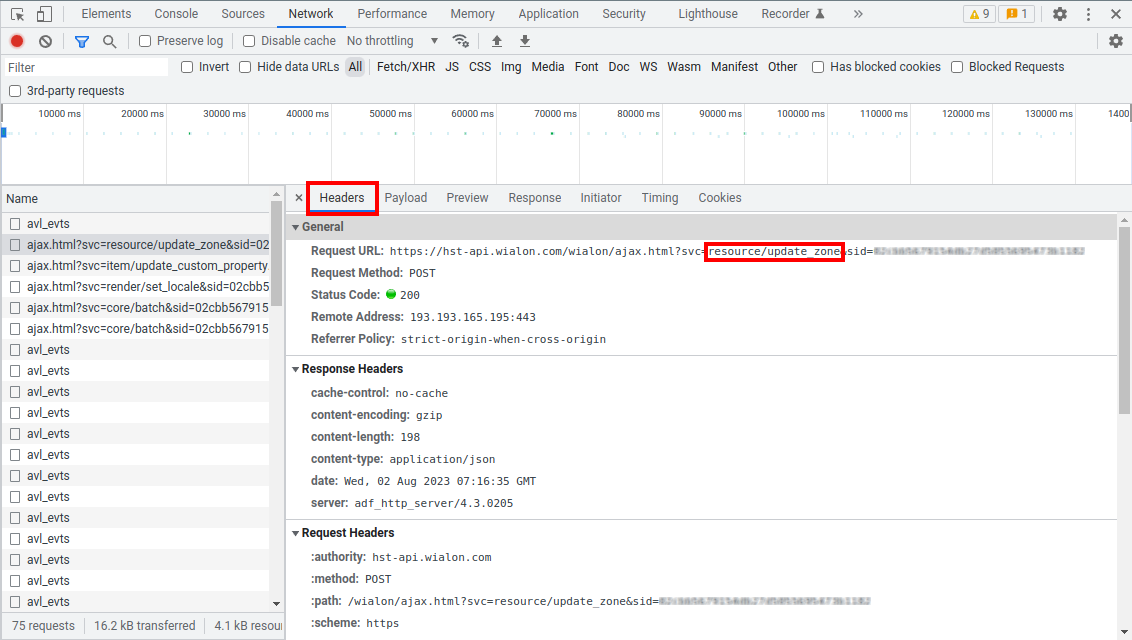Open DevTools settings gear
This screenshot has width=1132, height=640.
click(1060, 14)
